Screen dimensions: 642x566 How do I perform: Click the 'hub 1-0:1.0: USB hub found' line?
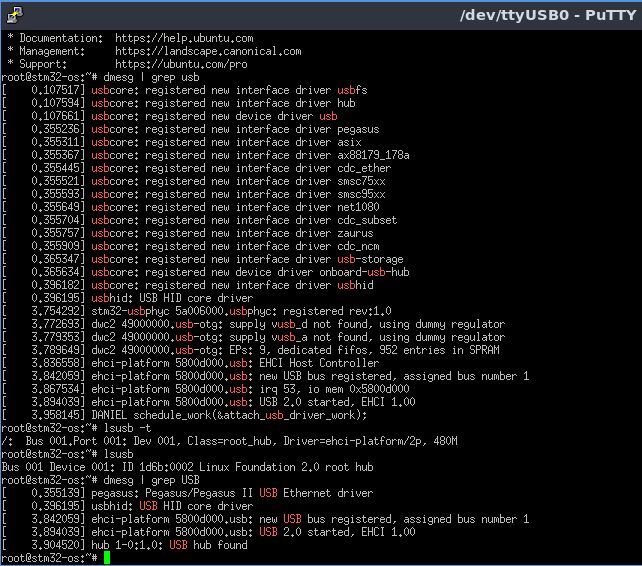pos(124,546)
